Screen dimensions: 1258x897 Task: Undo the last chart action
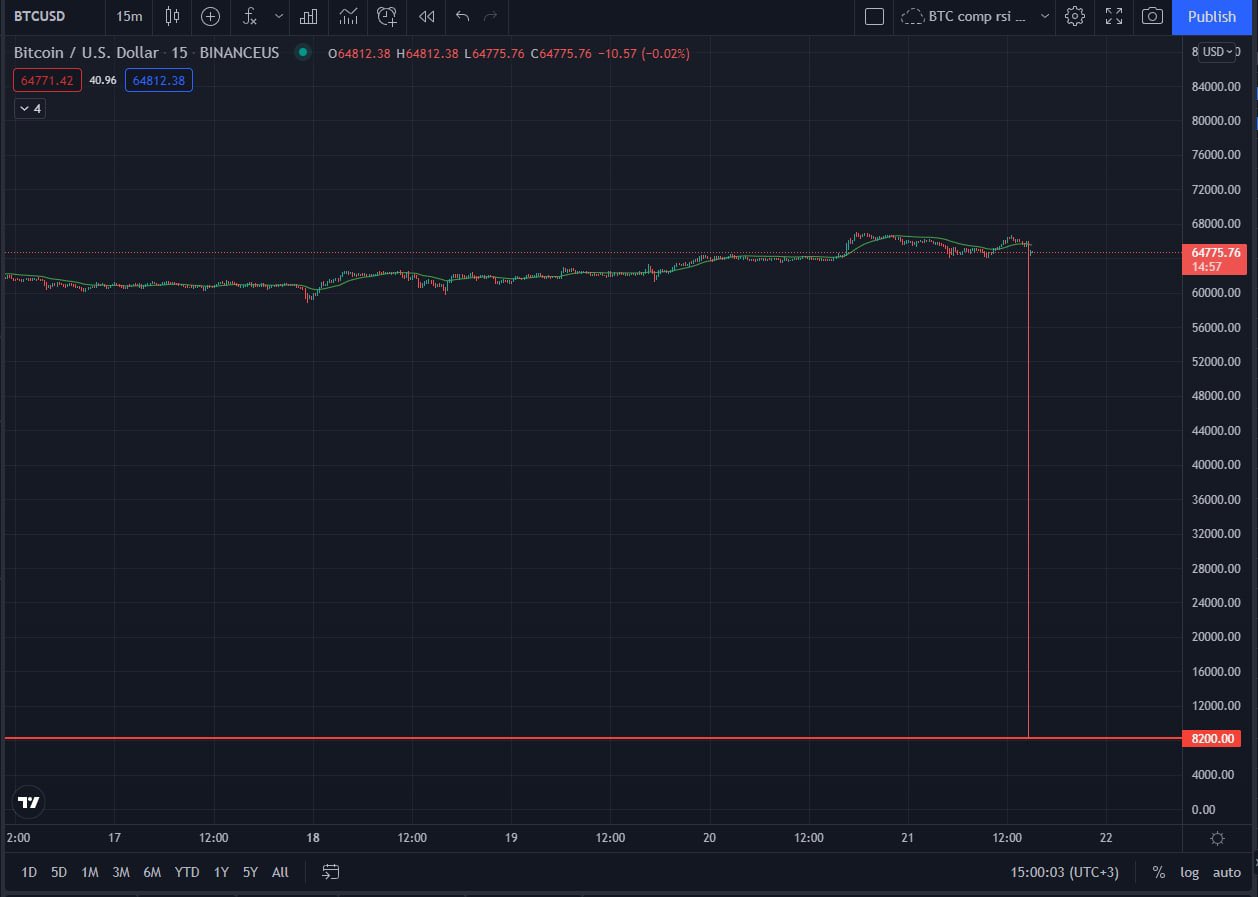pyautogui.click(x=462, y=16)
